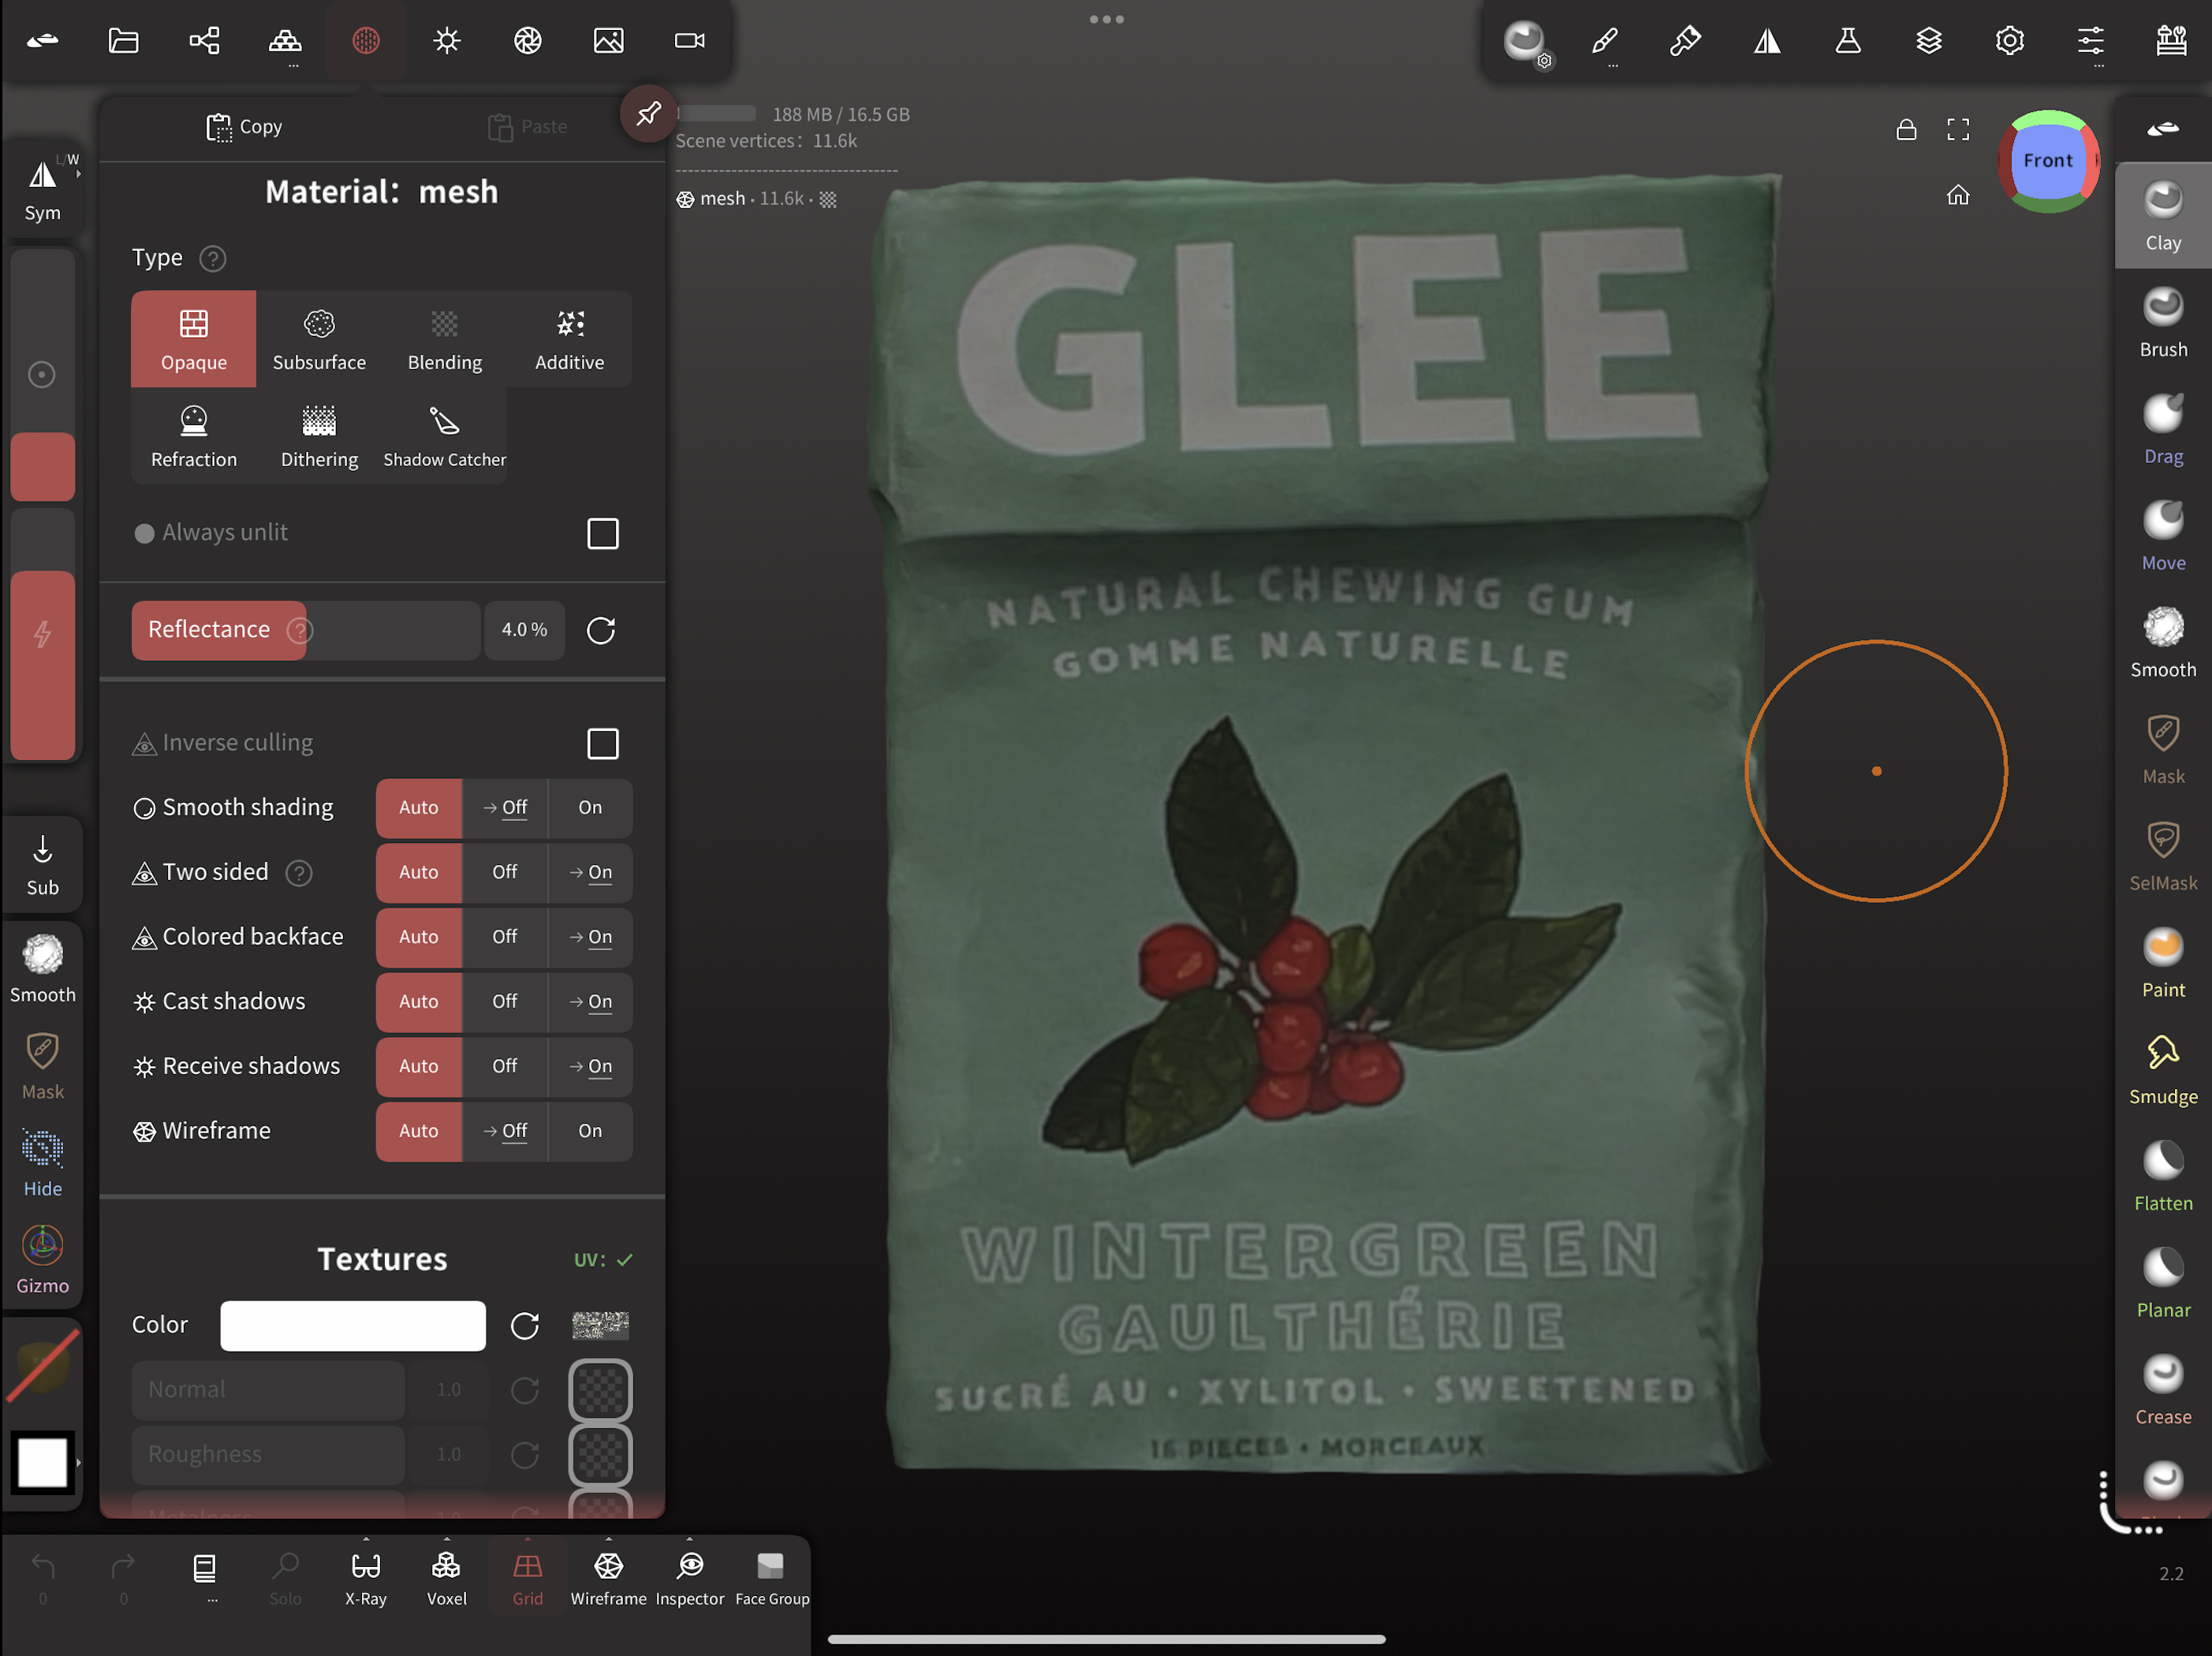
Task: Turn Cast shadows Off
Action: 504,1001
